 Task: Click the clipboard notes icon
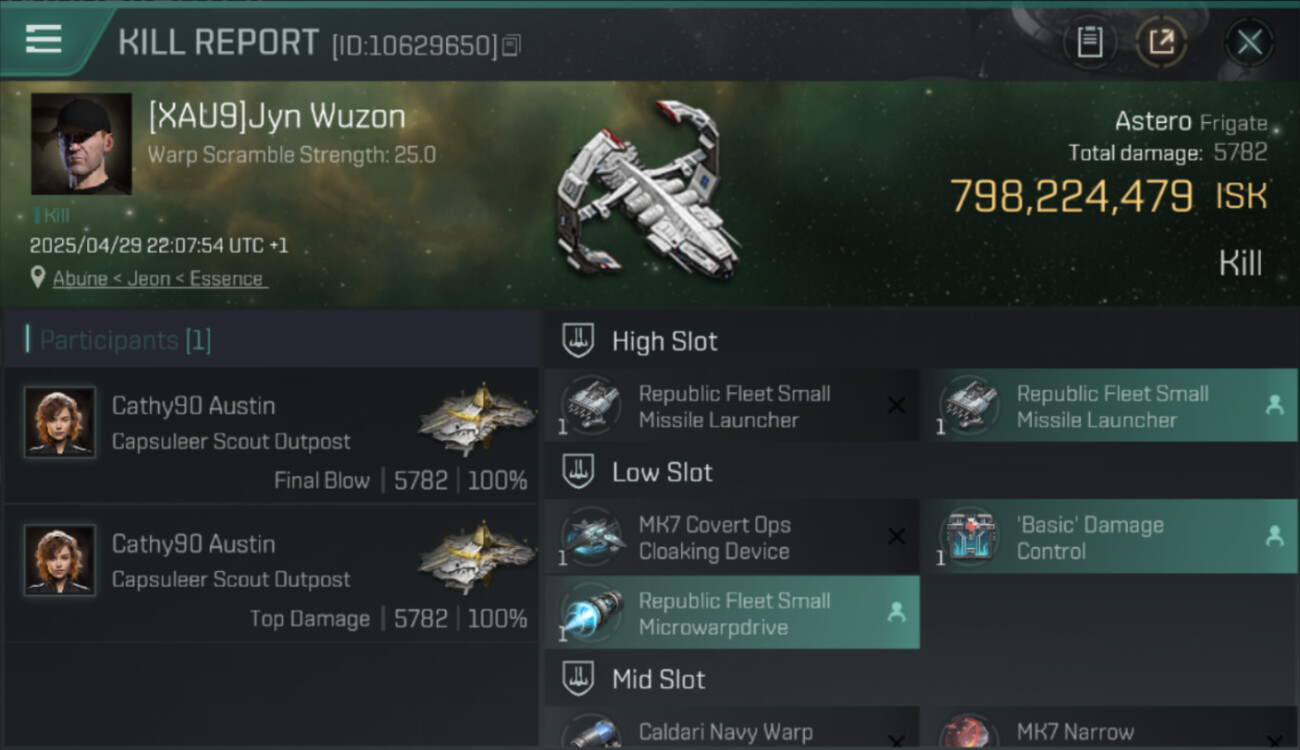click(1089, 42)
